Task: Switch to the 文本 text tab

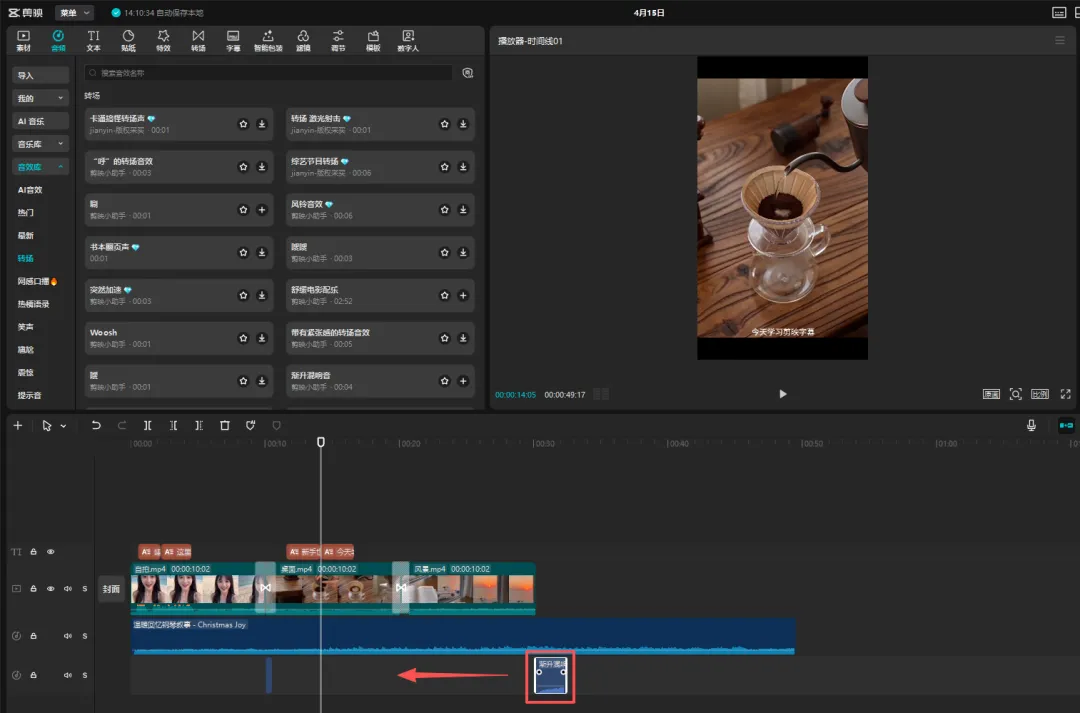Action: tap(93, 40)
